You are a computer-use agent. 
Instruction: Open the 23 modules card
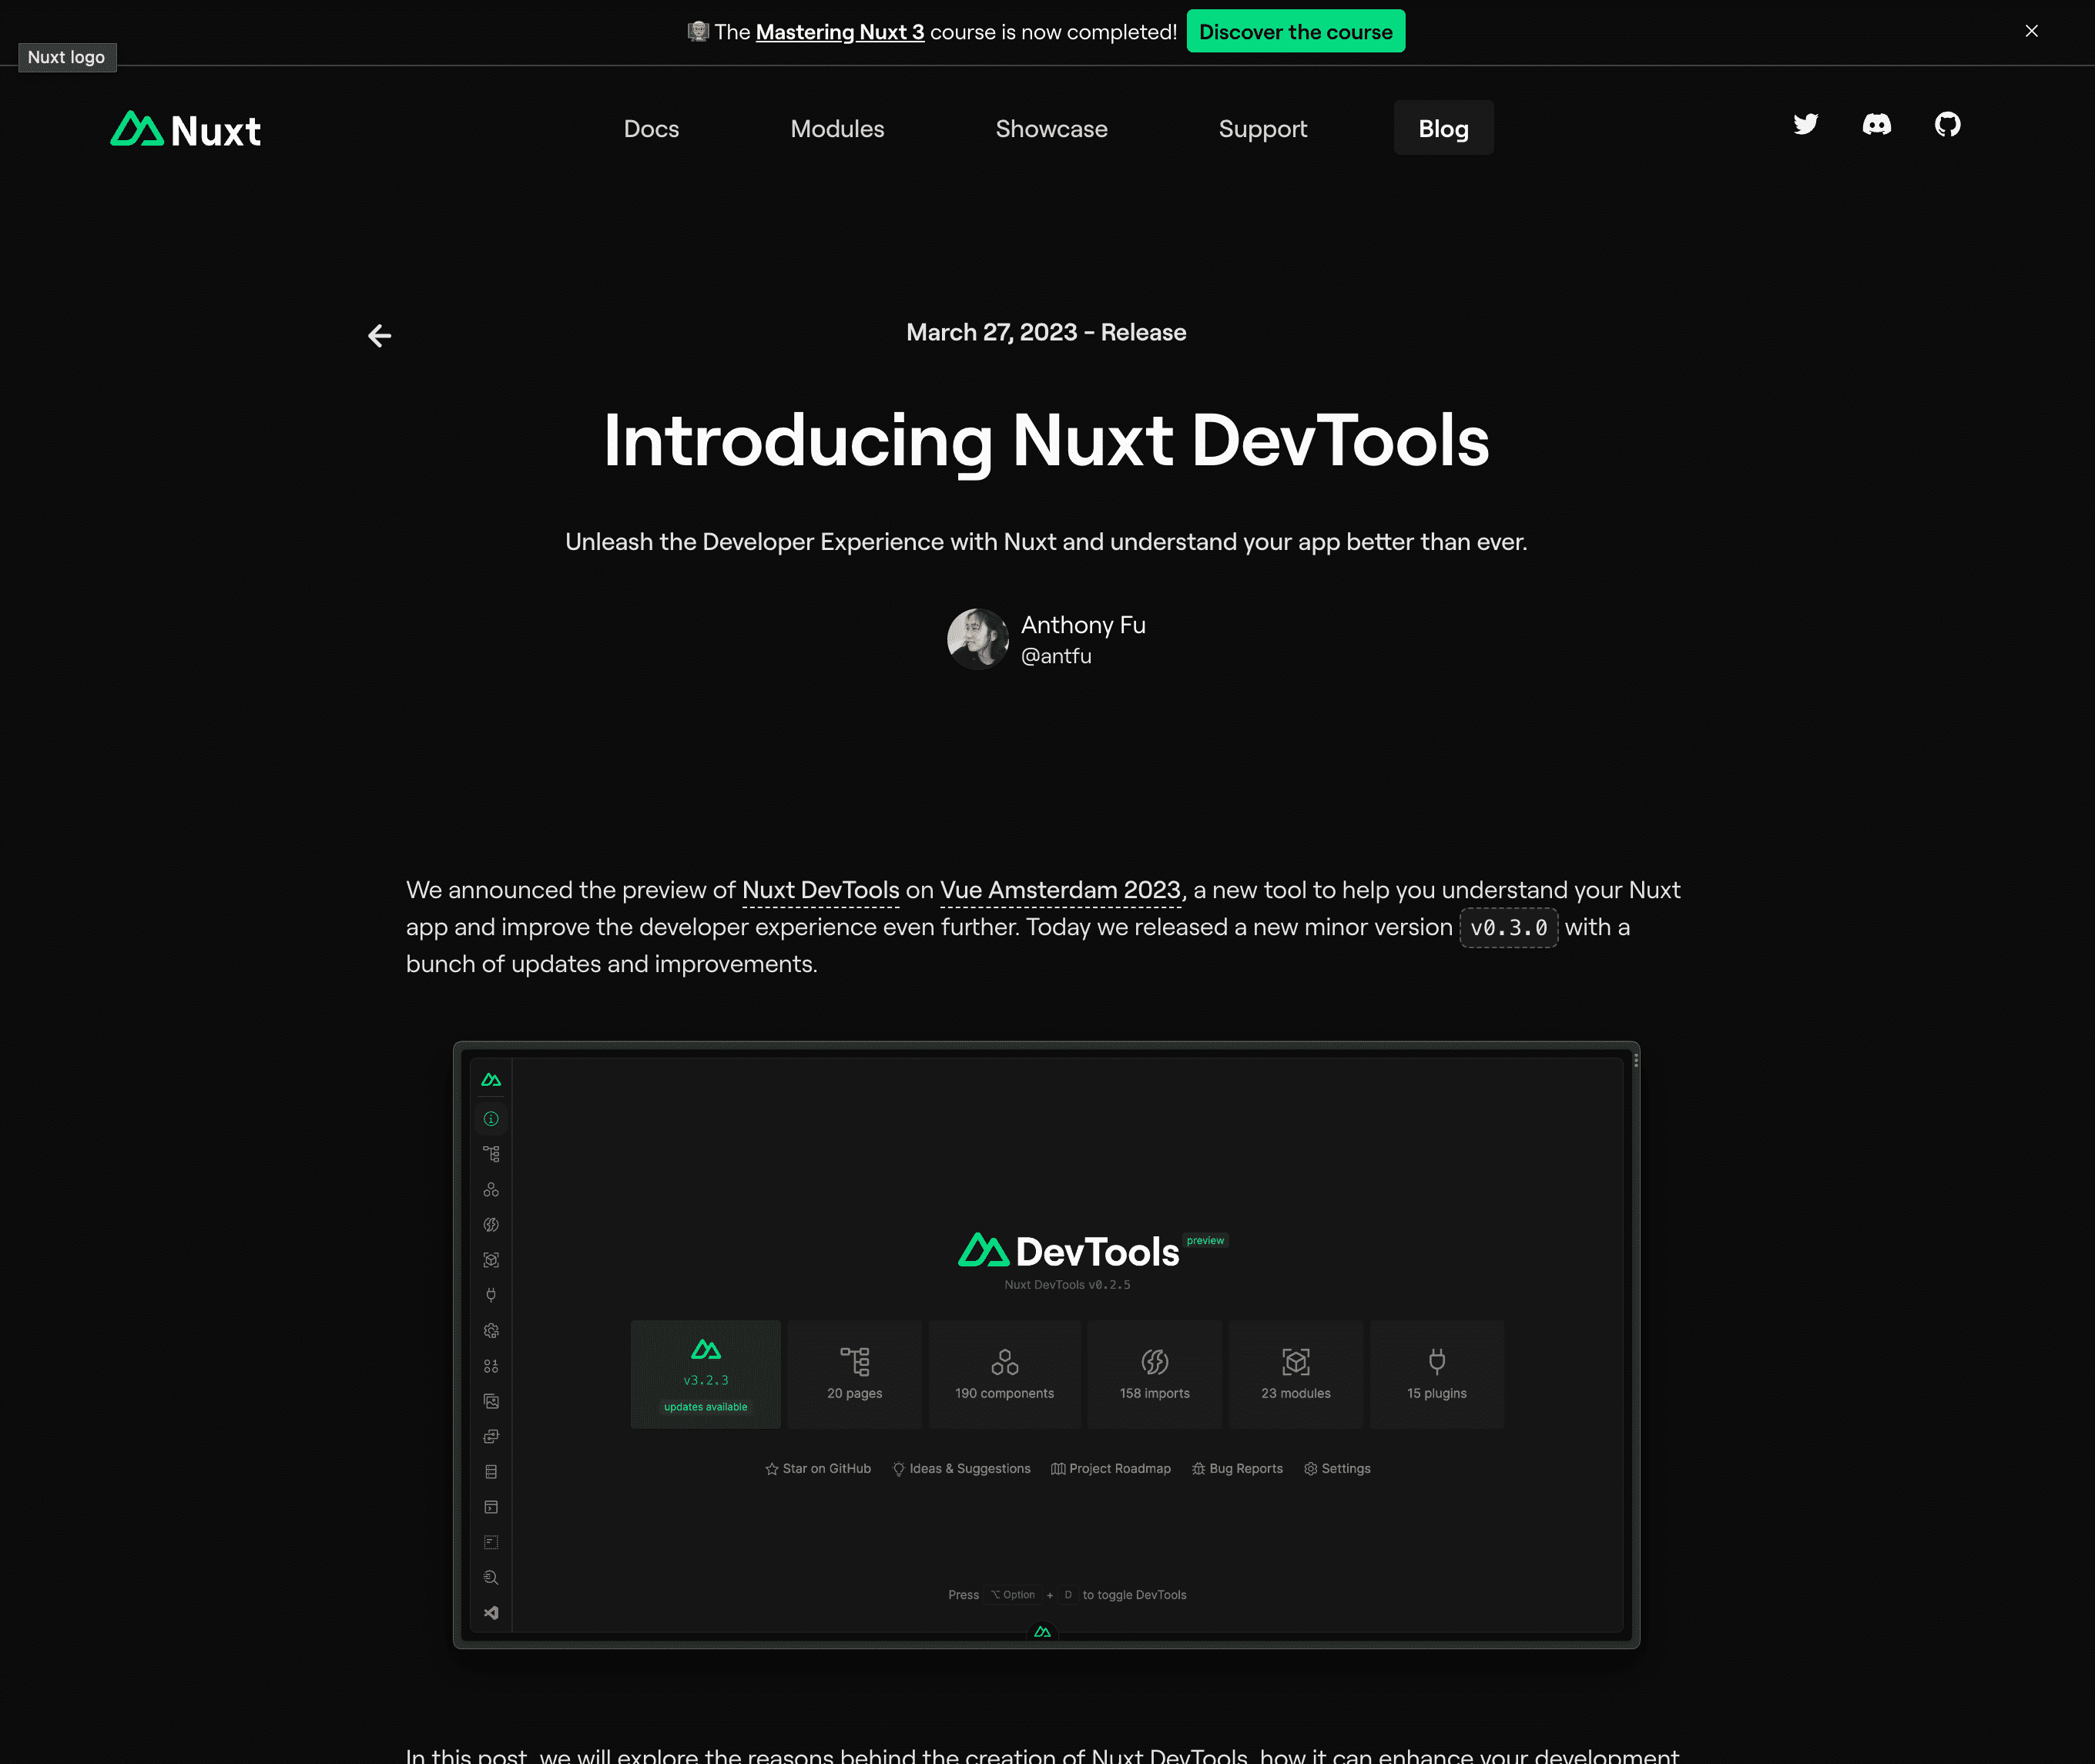coord(1296,1375)
